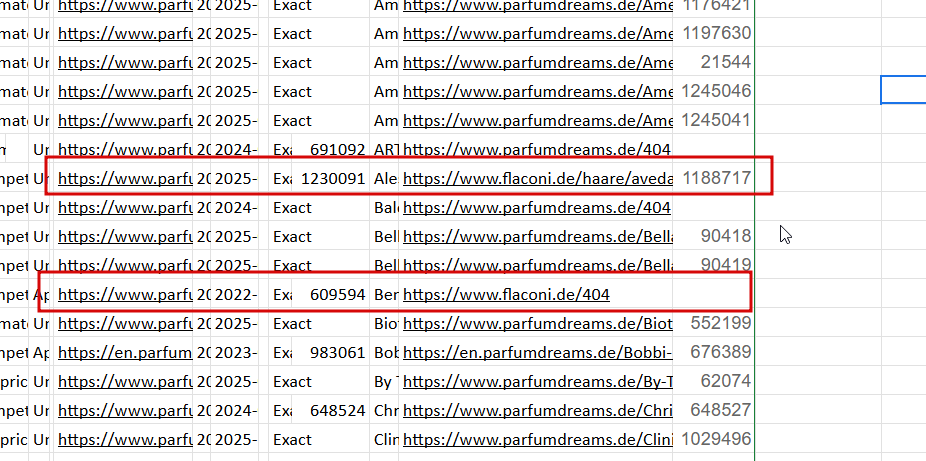Open the parfumdreams.de/Bella link beside 90418
The height and width of the screenshot is (461, 926).
tap(537, 237)
